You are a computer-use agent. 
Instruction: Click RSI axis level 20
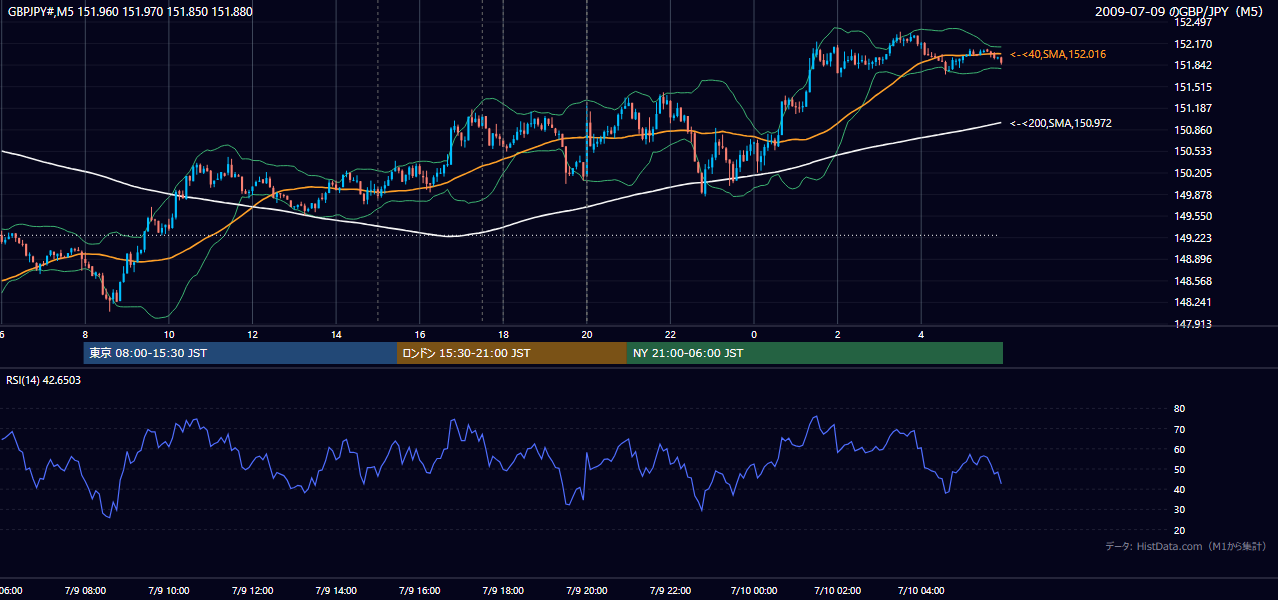[x=1179, y=530]
